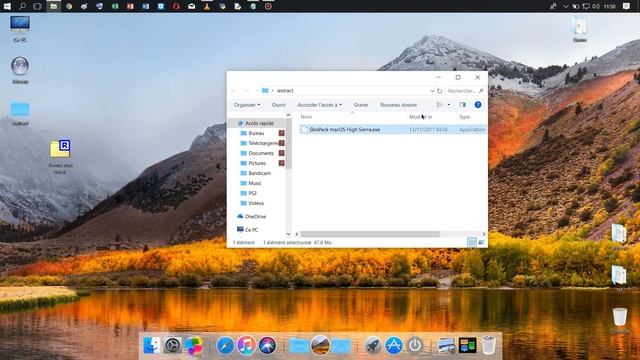The image size is (640, 360).
Task: Open Task View in top taskbar
Action: click(x=37, y=6)
